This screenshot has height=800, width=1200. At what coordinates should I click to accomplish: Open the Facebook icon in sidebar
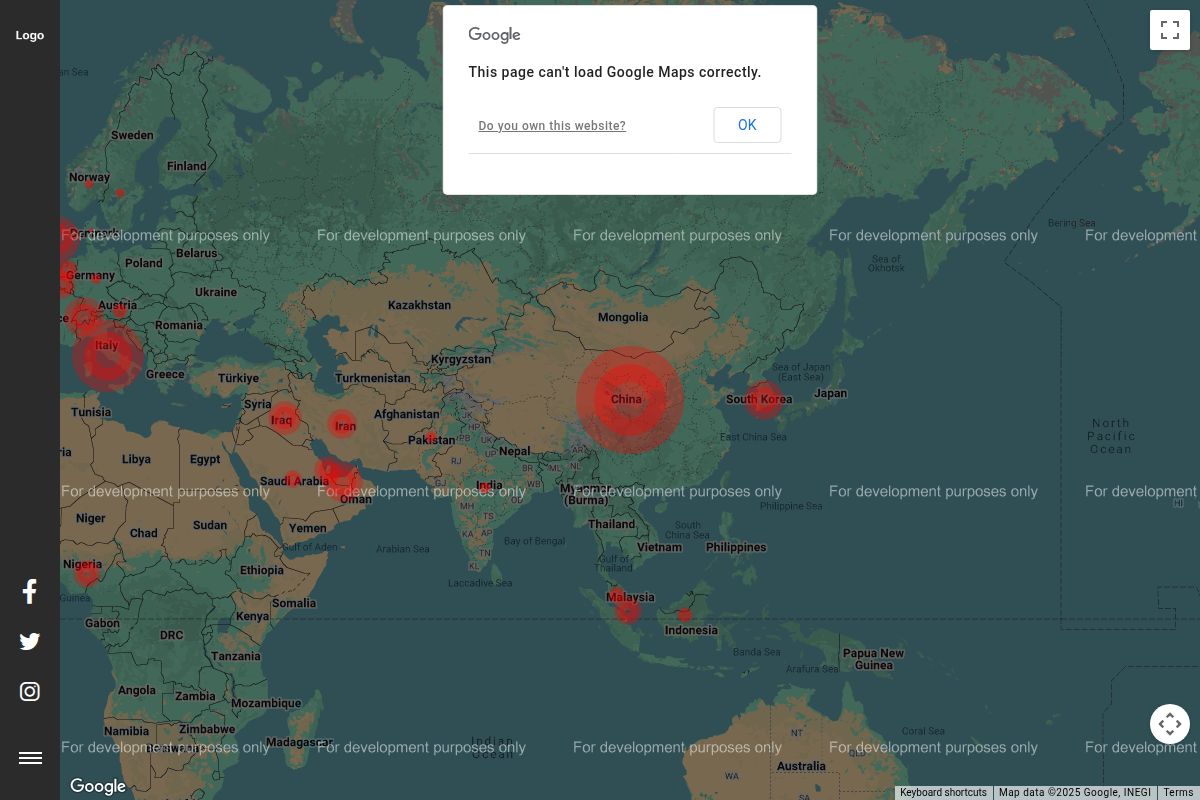coord(30,592)
